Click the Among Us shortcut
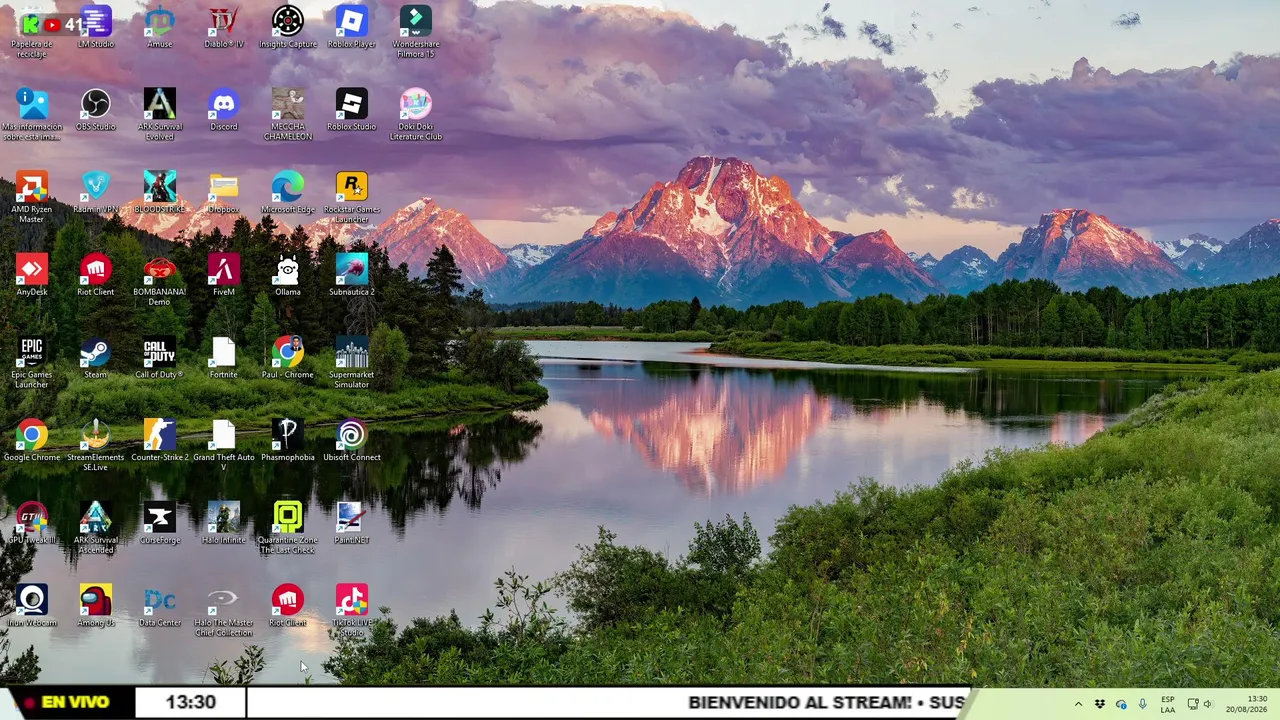The image size is (1280, 720). pos(96,606)
